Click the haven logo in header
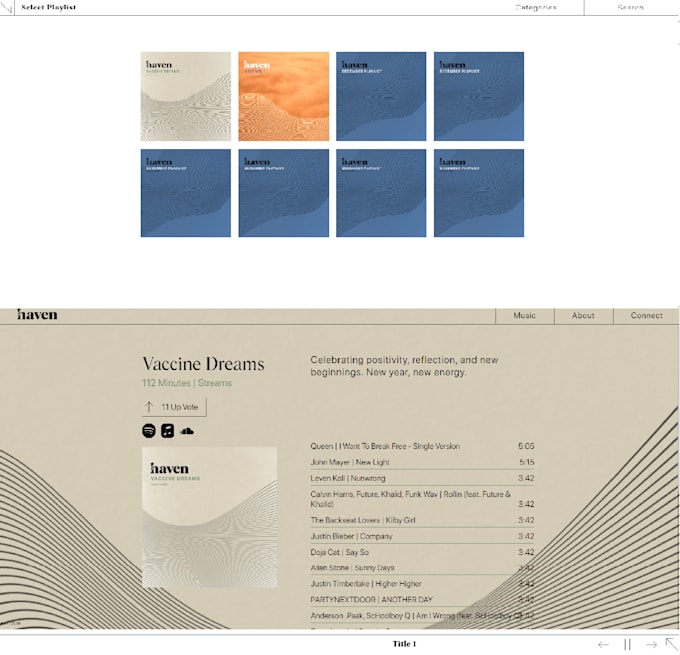The height and width of the screenshot is (655, 680). click(37, 314)
